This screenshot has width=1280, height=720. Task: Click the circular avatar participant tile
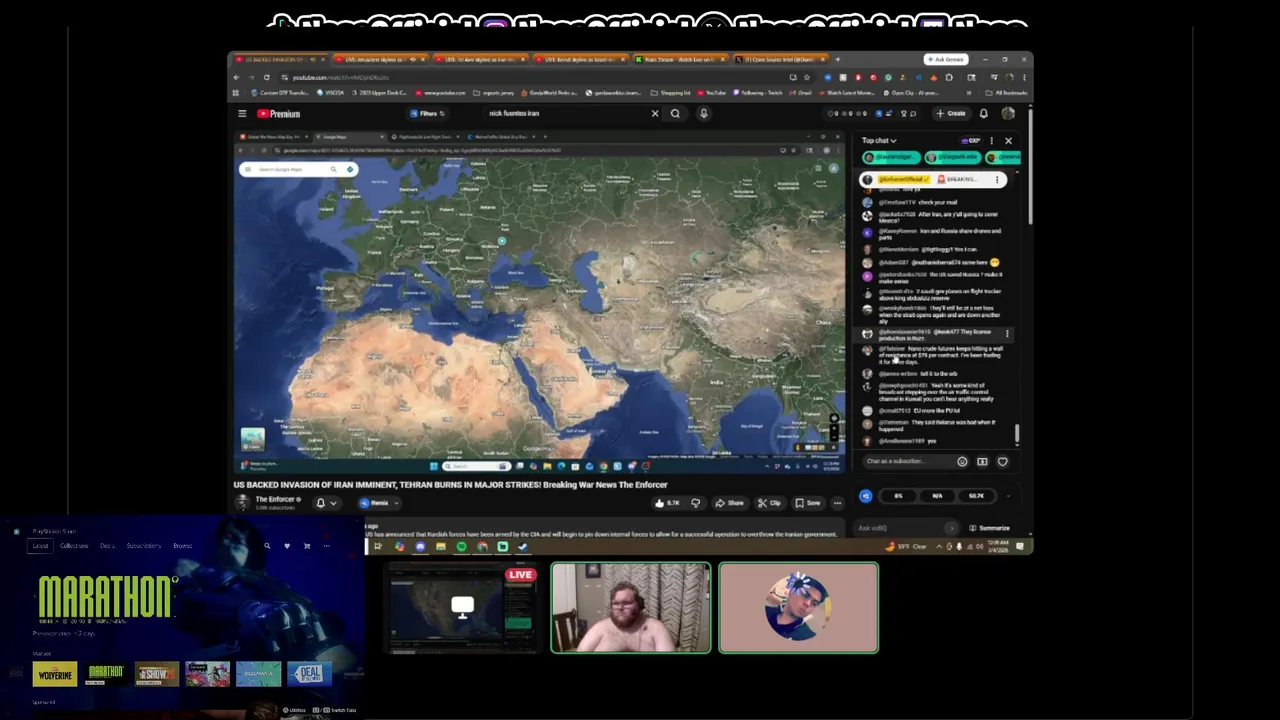pyautogui.click(x=799, y=608)
